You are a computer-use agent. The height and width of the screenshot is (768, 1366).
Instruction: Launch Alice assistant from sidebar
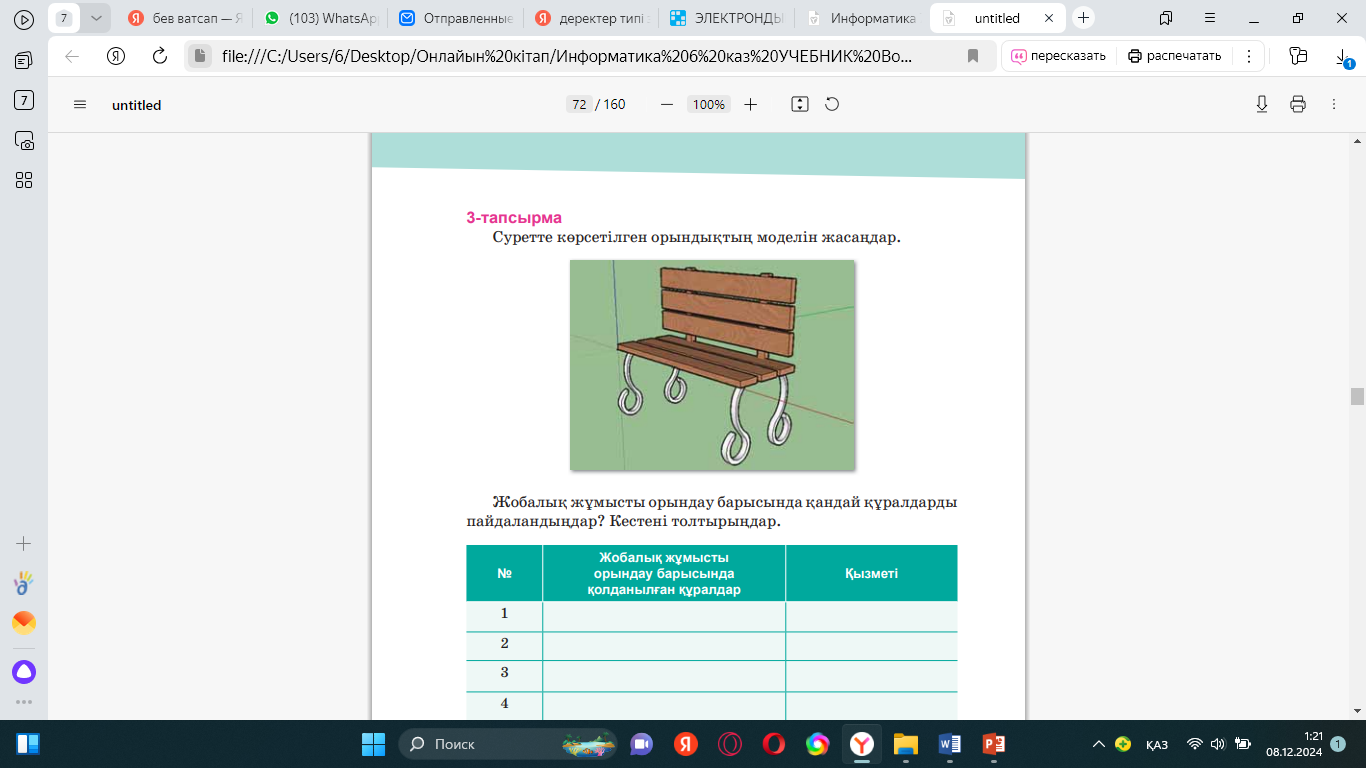(24, 671)
